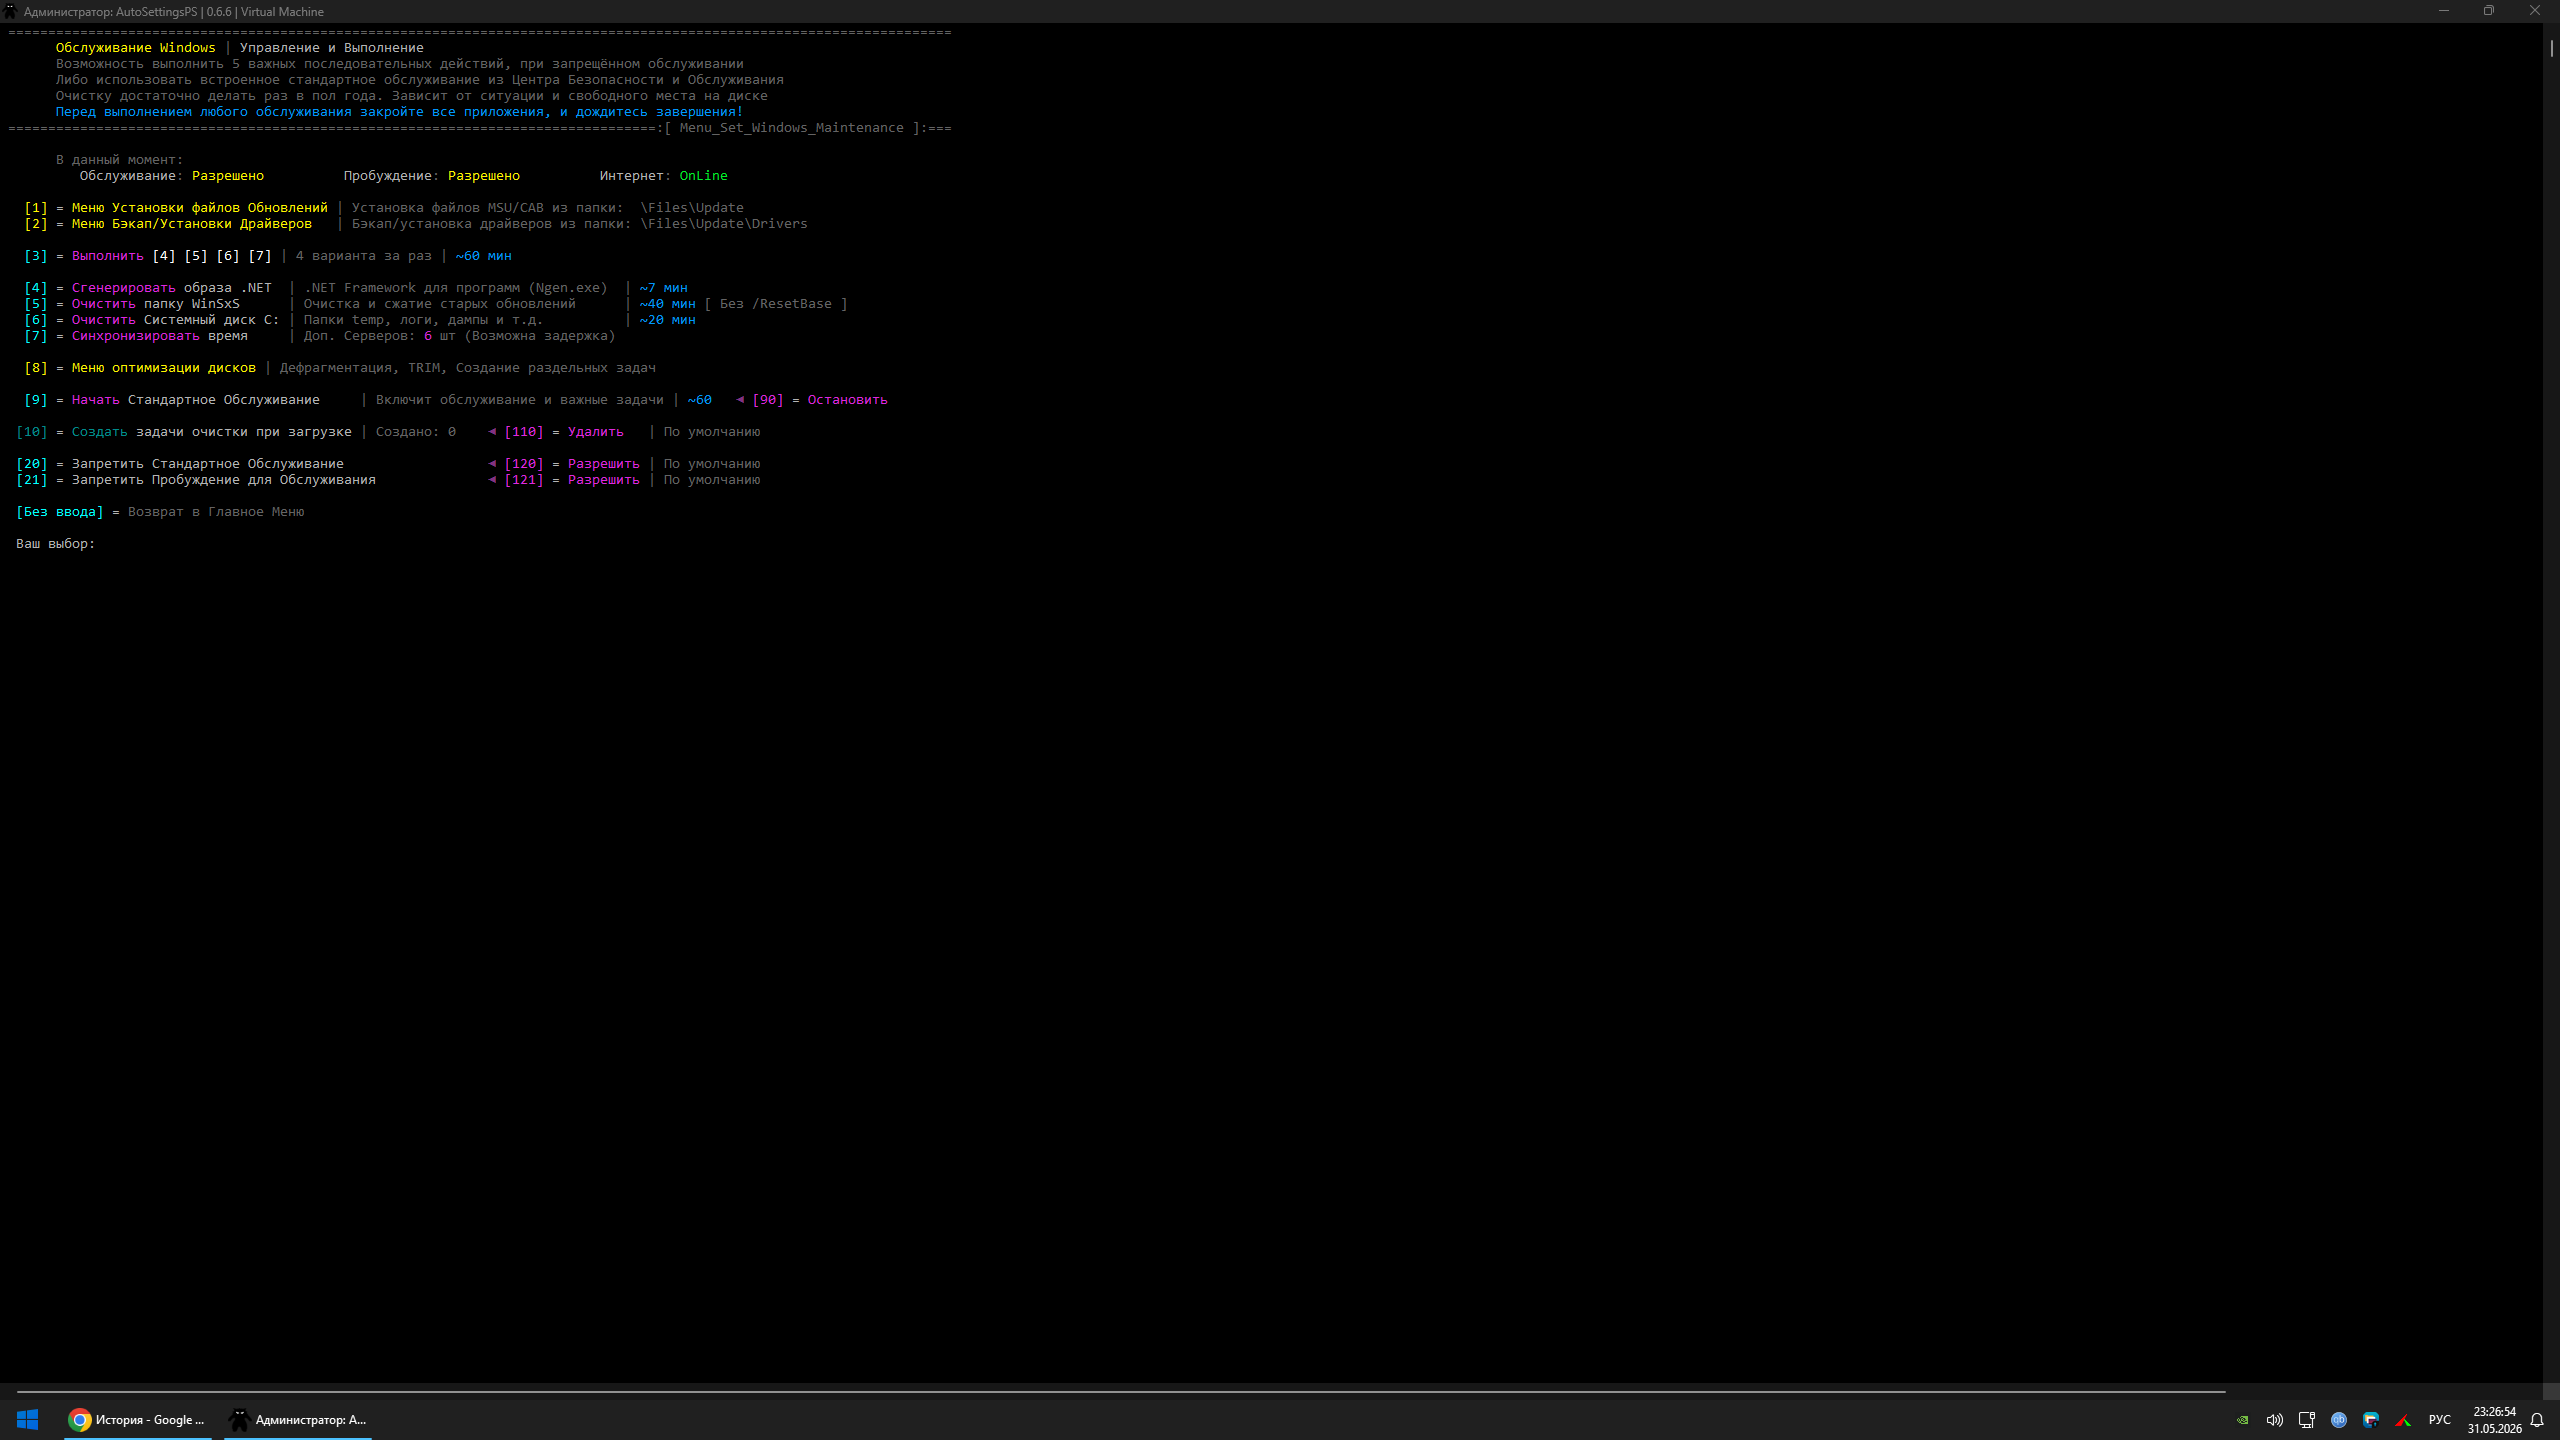Click 'Menu_Set_Windows_Maintenance' label

(x=792, y=128)
